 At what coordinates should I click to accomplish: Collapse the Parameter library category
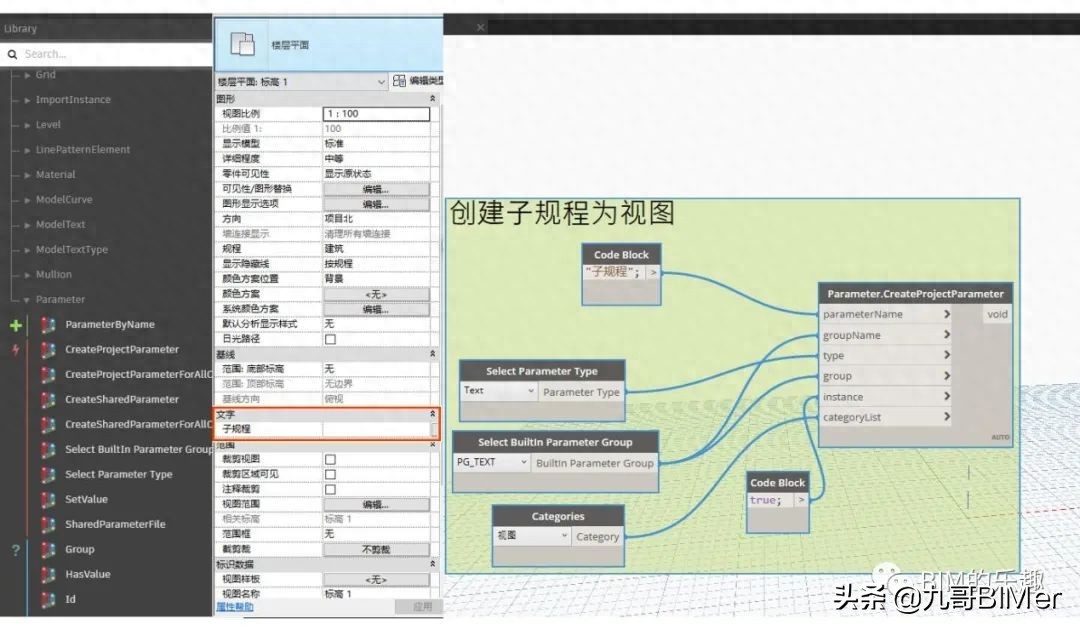point(27,300)
